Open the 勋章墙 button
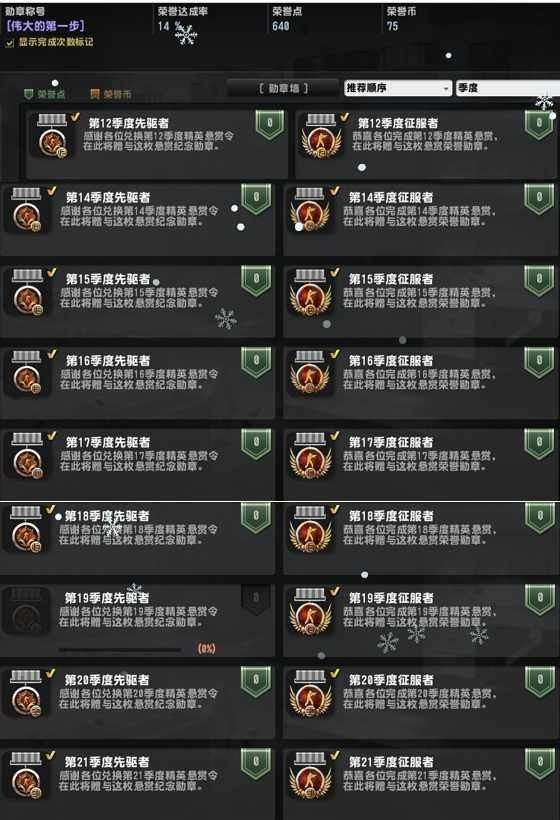The image size is (560, 820). pyautogui.click(x=283, y=88)
